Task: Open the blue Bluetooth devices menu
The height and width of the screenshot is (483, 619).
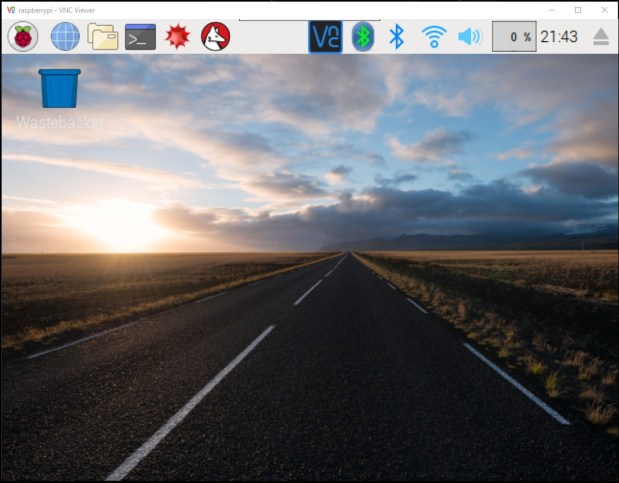Action: pyautogui.click(x=397, y=37)
